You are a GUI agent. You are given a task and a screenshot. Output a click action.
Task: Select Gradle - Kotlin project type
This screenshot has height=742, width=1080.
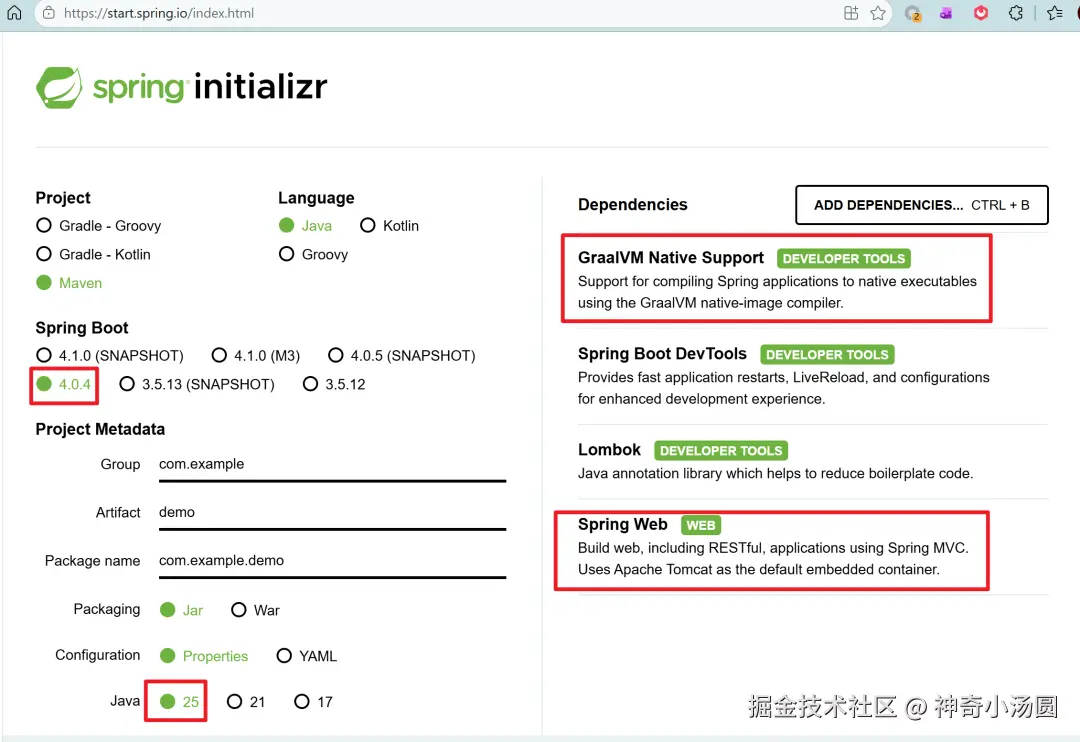pyautogui.click(x=93, y=254)
